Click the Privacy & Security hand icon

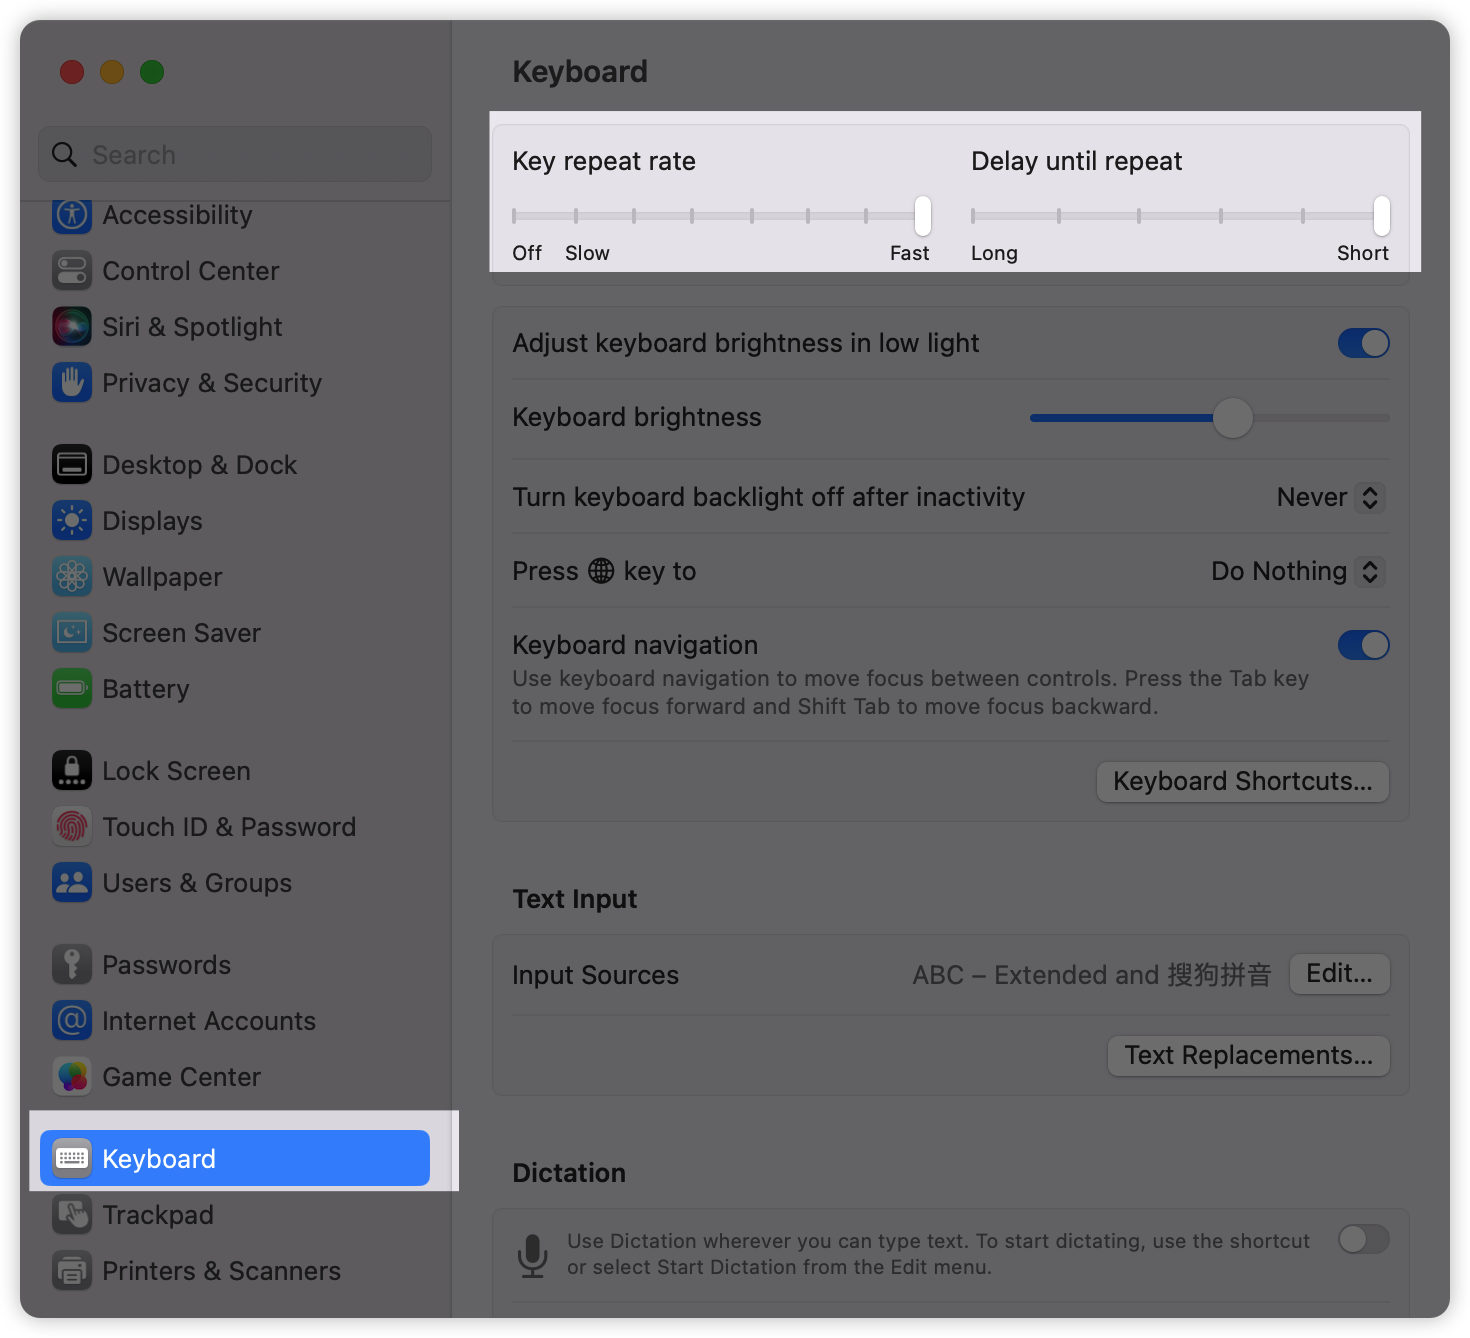click(x=72, y=383)
